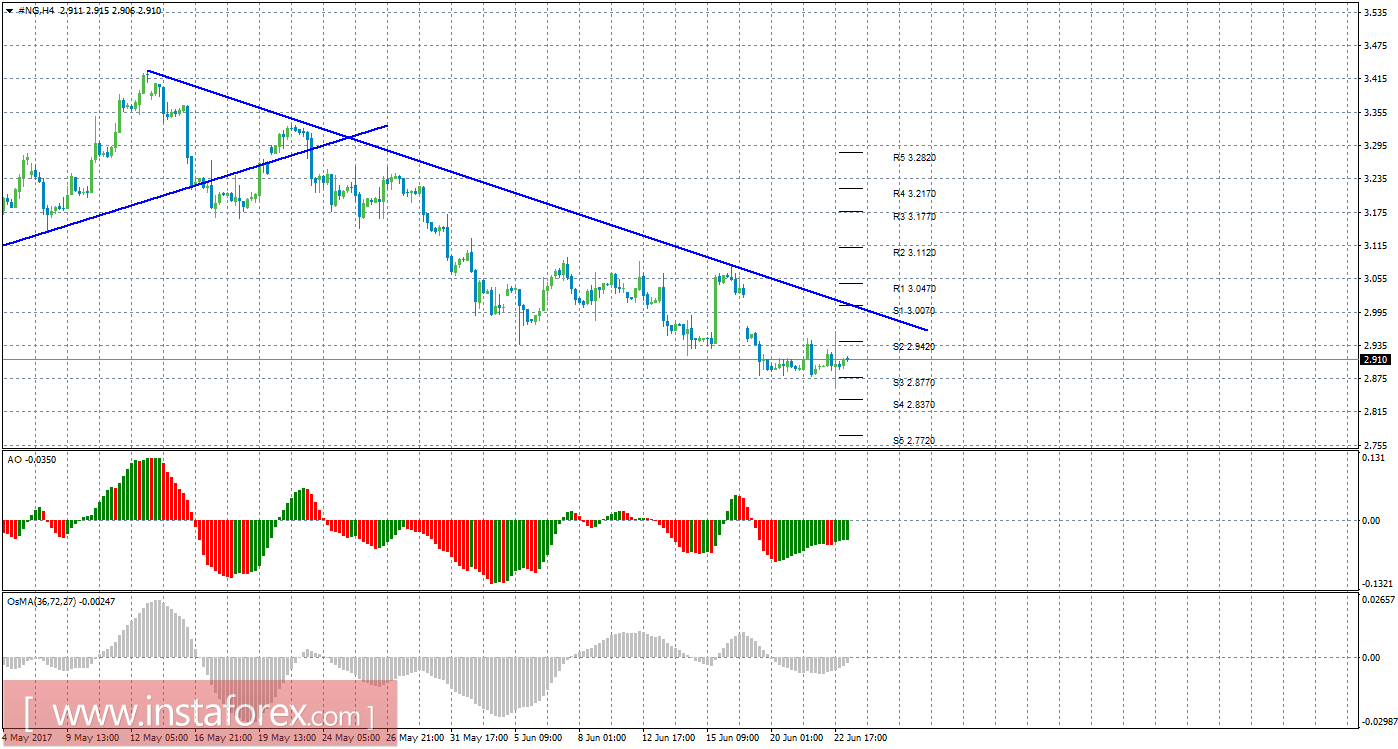Click the -0.02987 OsMA scale value
Image resolution: width=1398 pixels, height=749 pixels.
pyautogui.click(x=1378, y=720)
